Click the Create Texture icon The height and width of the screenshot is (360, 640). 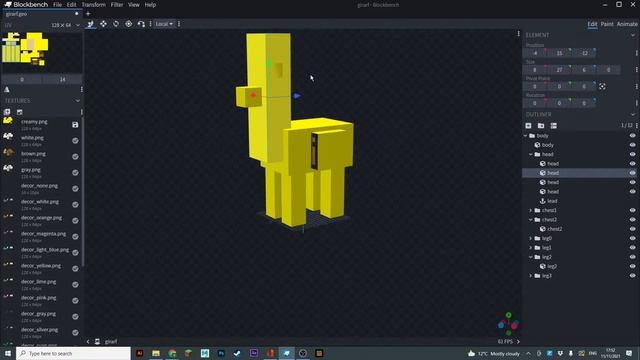pyautogui.click(x=20, y=112)
